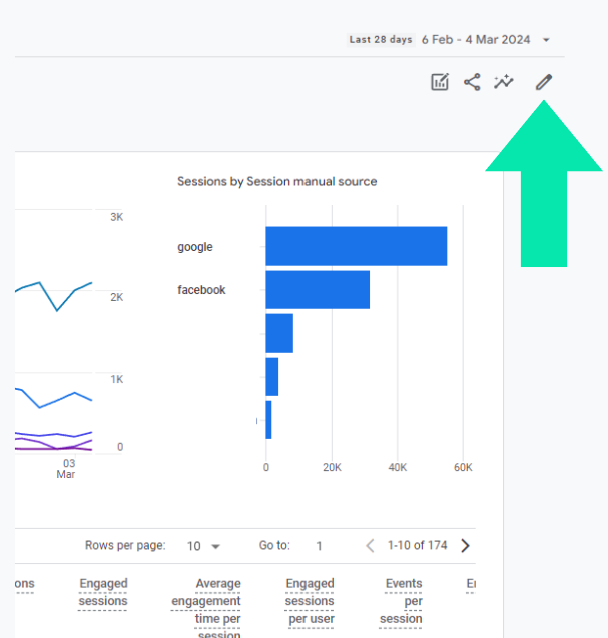Go to previous page of table results
This screenshot has height=638, width=608.
click(x=370, y=546)
